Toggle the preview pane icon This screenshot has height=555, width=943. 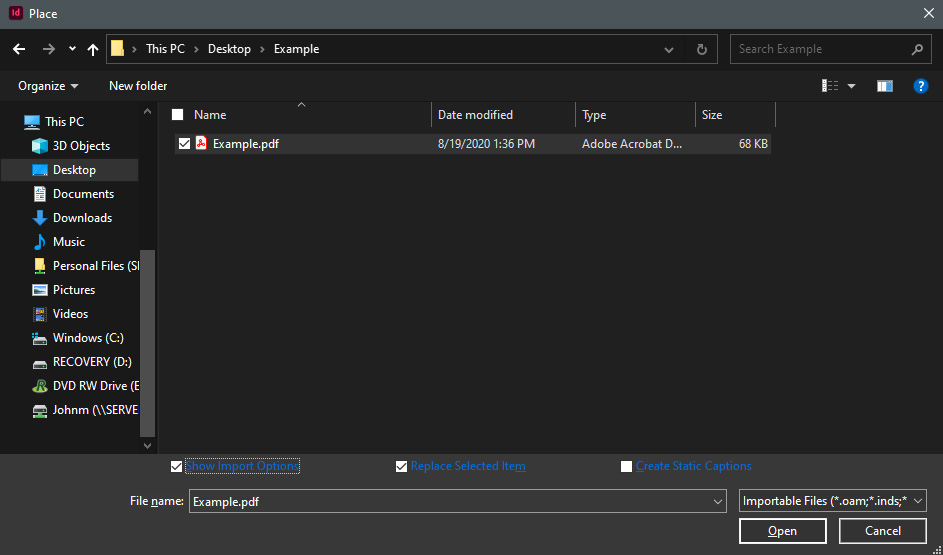coord(885,86)
